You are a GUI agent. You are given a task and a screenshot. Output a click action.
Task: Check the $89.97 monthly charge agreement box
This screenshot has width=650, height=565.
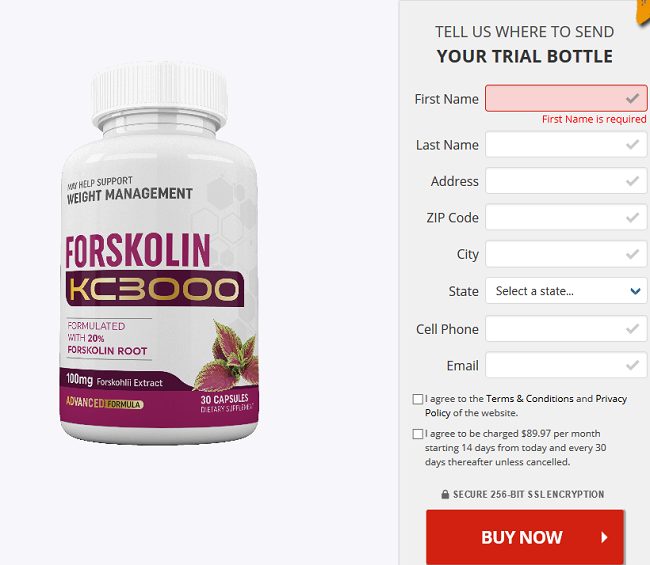coord(418,434)
